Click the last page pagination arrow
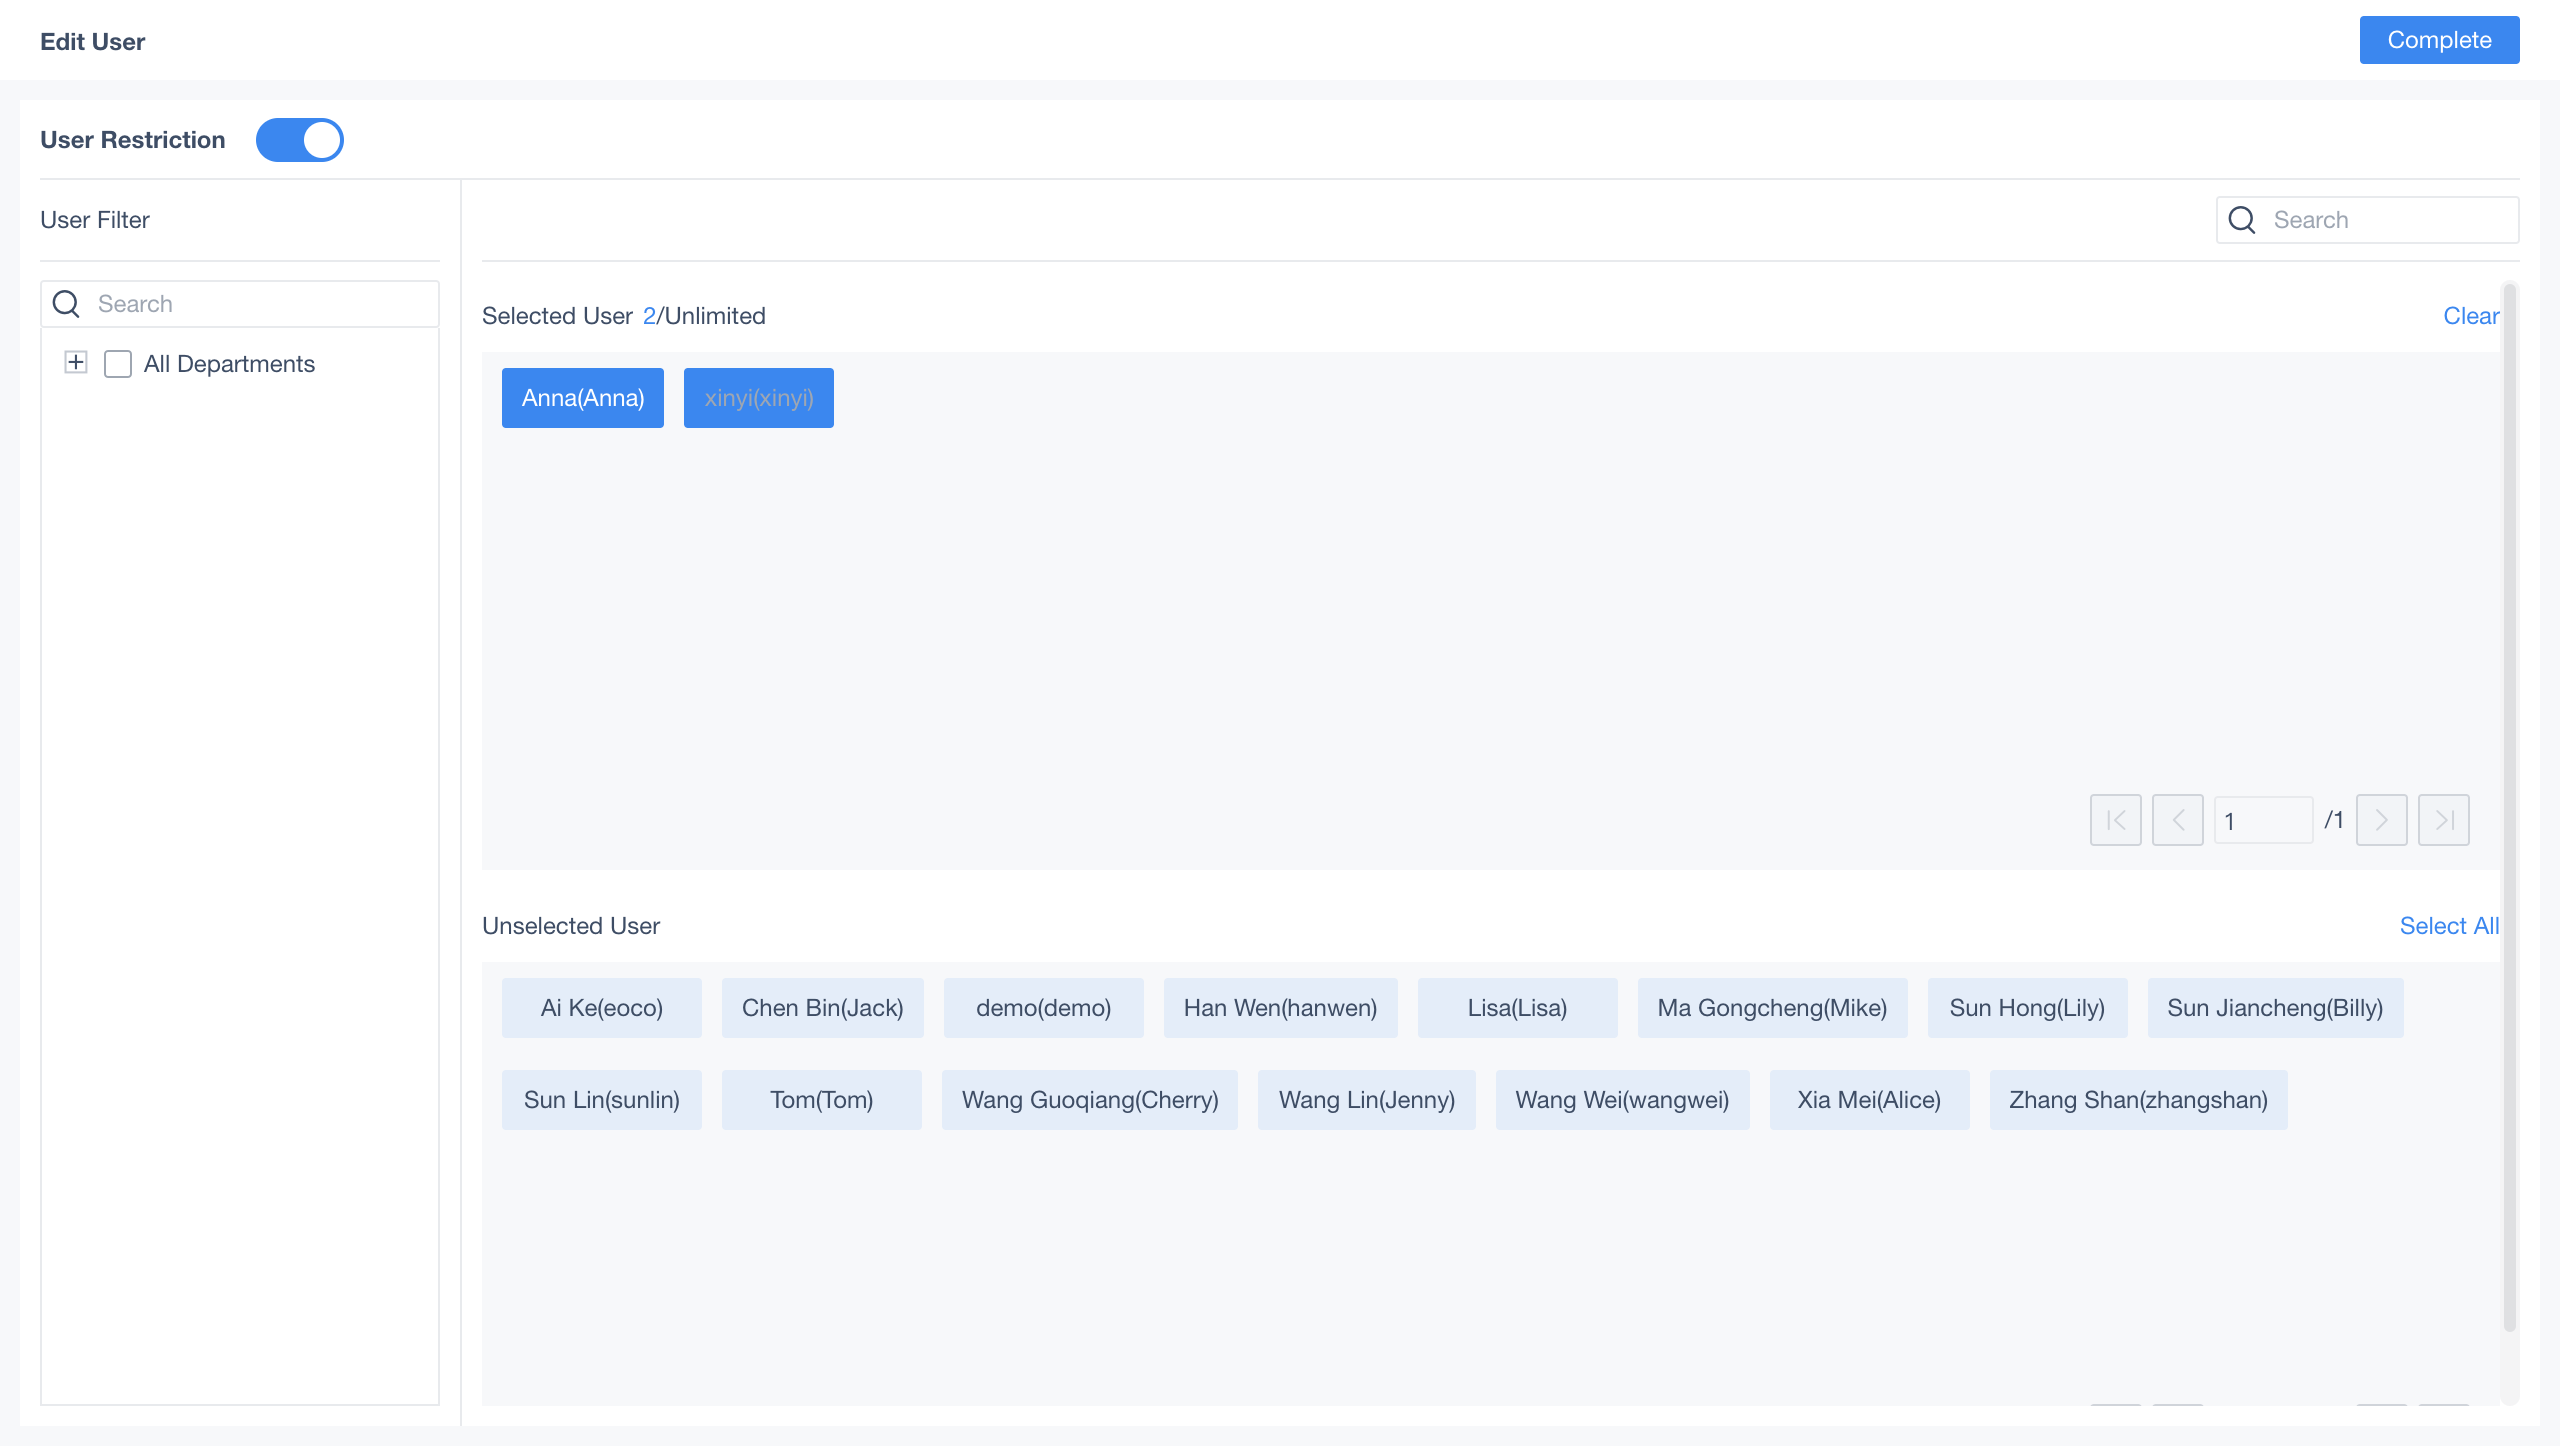Screen dimensions: 2560x1446 pyautogui.click(x=2443, y=820)
